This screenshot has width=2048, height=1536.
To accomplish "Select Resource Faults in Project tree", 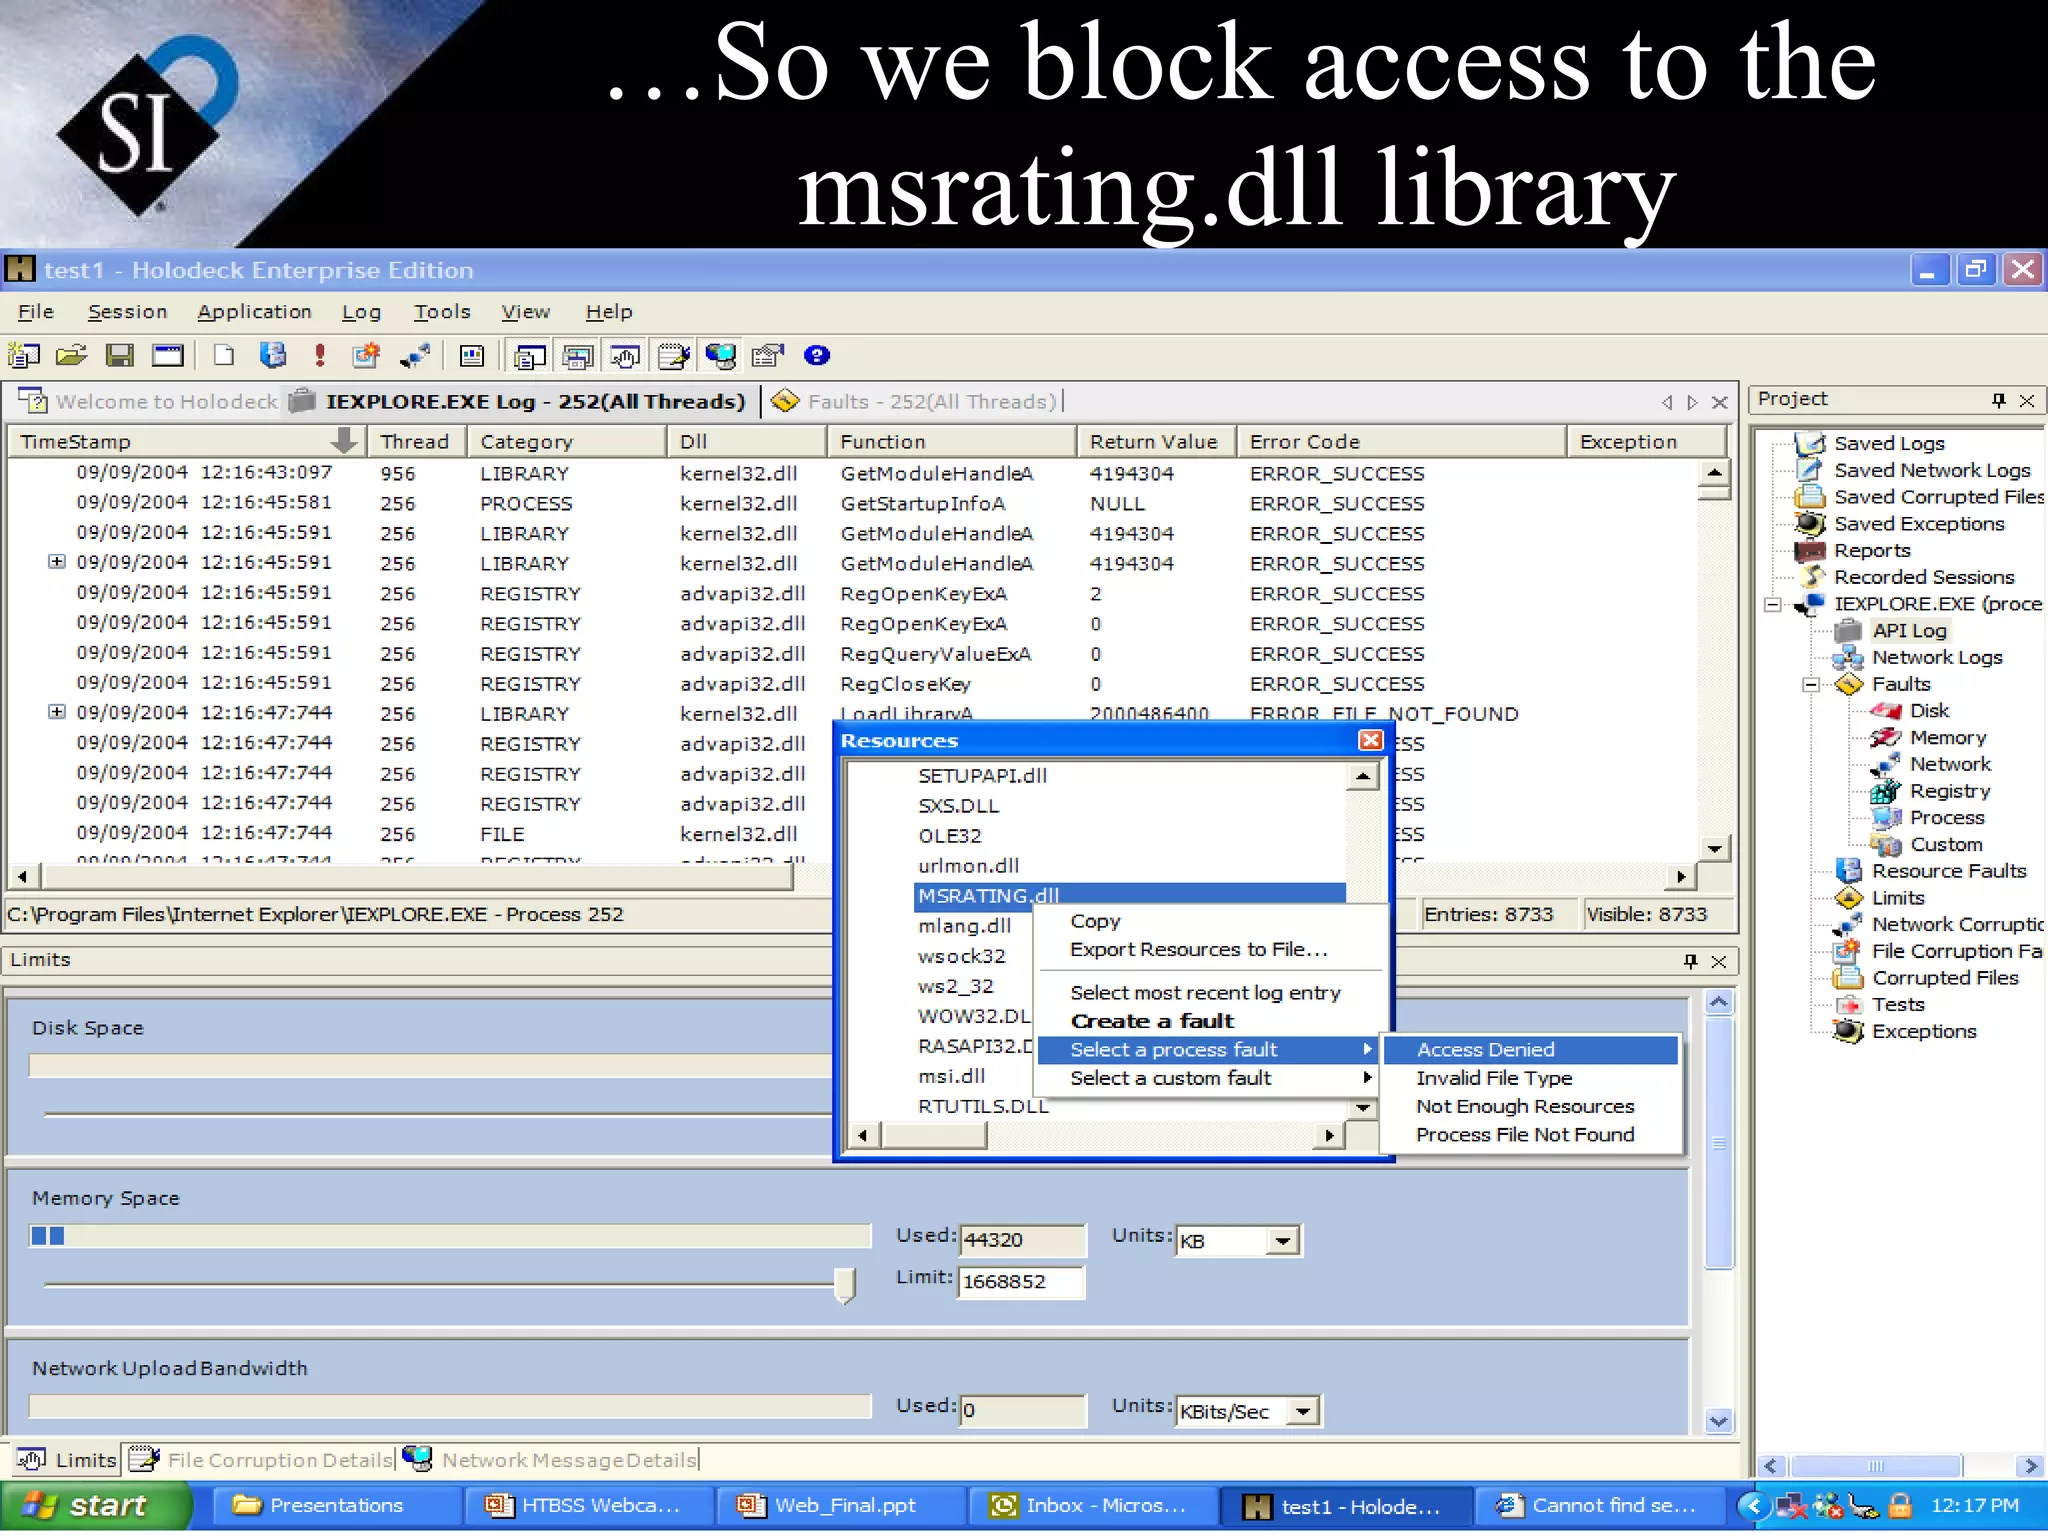I will (x=1949, y=871).
